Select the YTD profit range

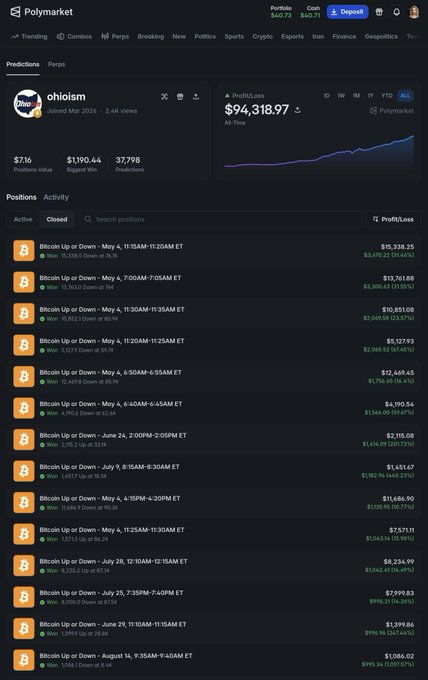click(x=387, y=95)
